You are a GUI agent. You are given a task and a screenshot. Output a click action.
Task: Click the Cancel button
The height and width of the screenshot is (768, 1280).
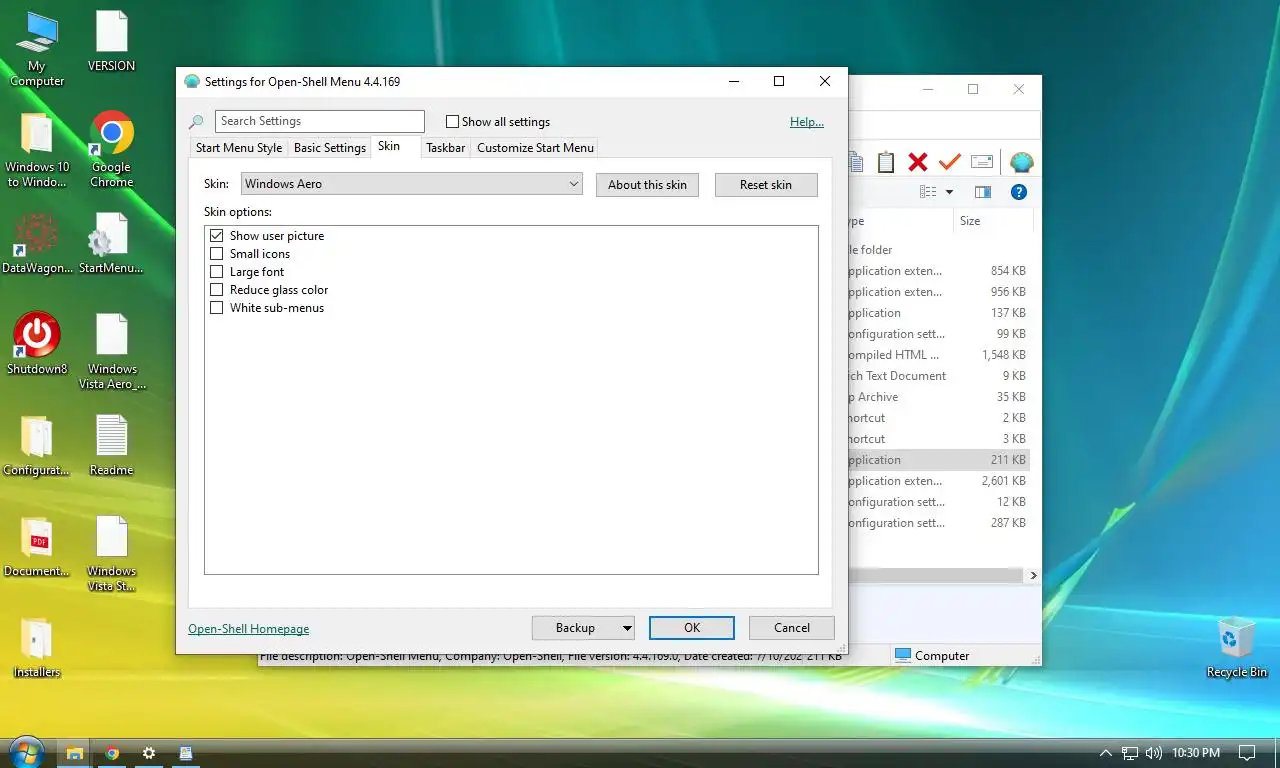pyautogui.click(x=792, y=628)
